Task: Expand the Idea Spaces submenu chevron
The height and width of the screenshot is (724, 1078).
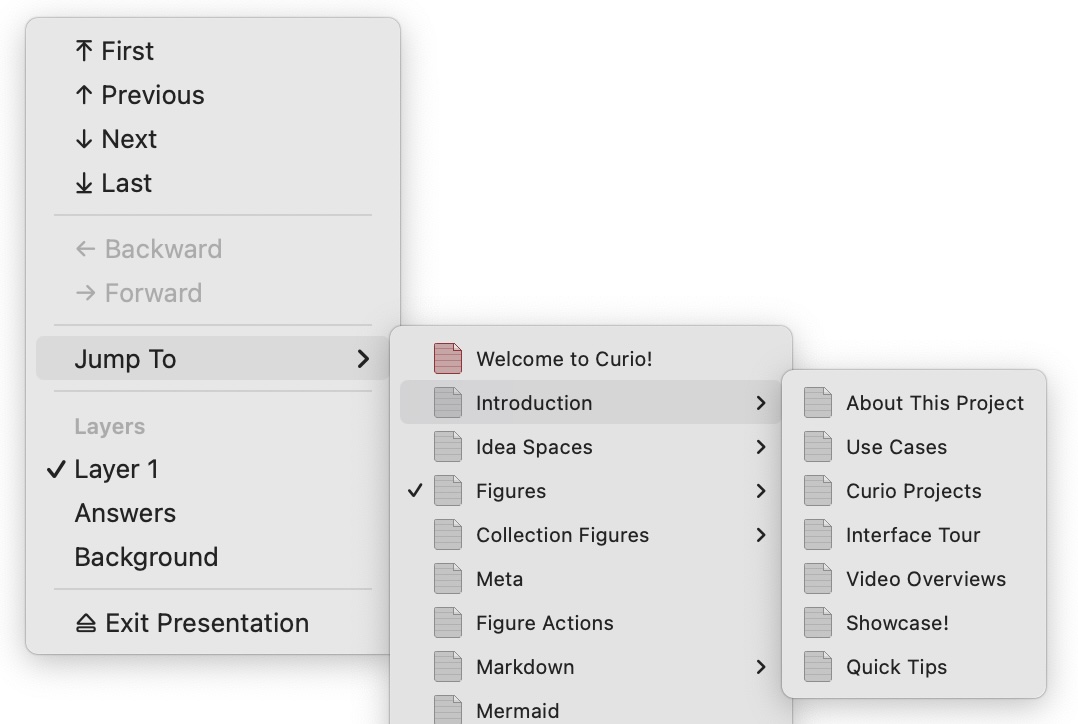Action: tap(760, 447)
